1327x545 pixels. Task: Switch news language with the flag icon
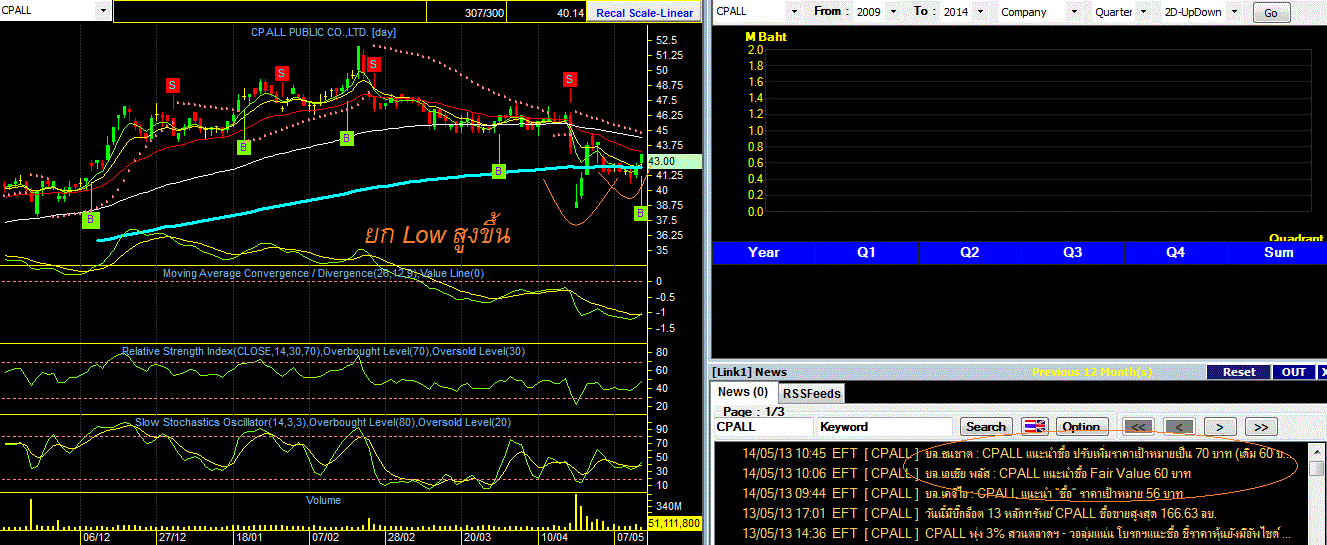(1035, 427)
